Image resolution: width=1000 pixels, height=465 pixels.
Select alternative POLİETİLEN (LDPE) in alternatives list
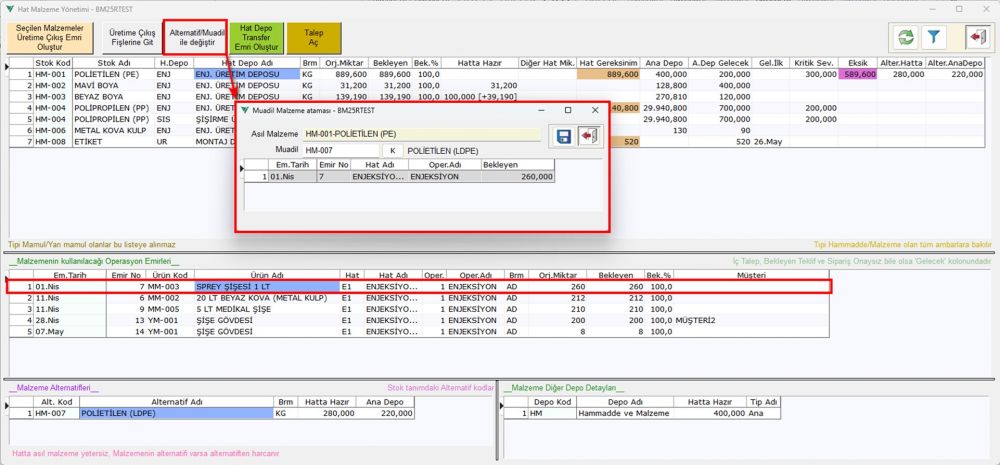tap(175, 412)
